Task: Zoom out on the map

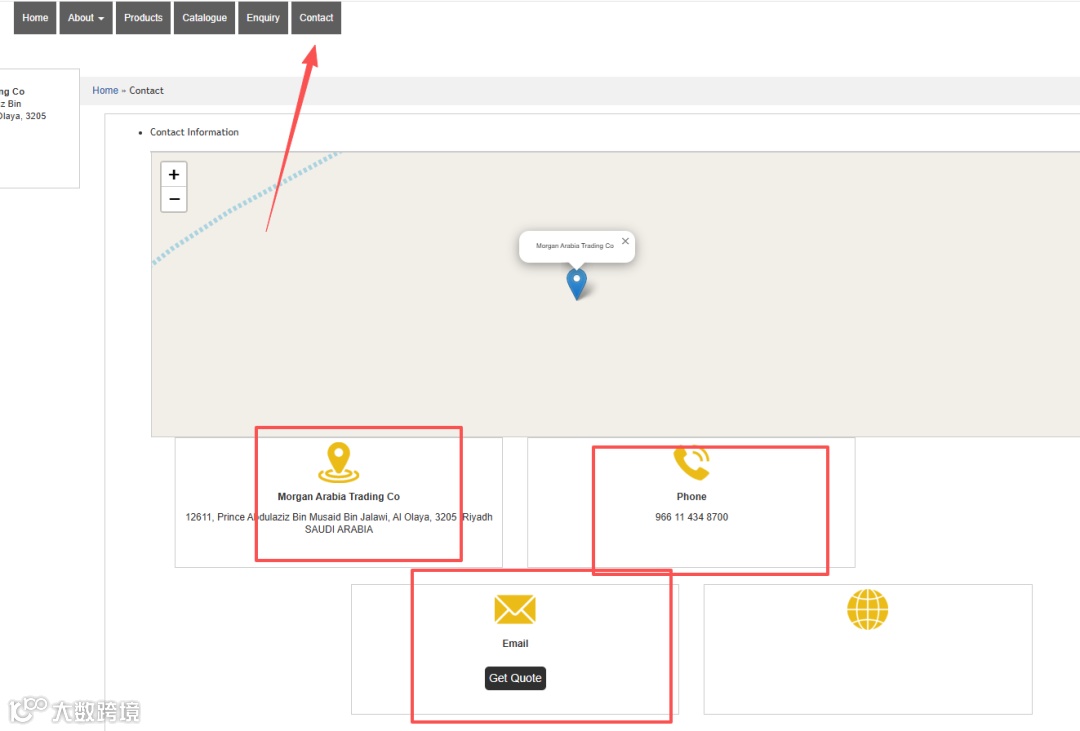Action: click(x=174, y=199)
